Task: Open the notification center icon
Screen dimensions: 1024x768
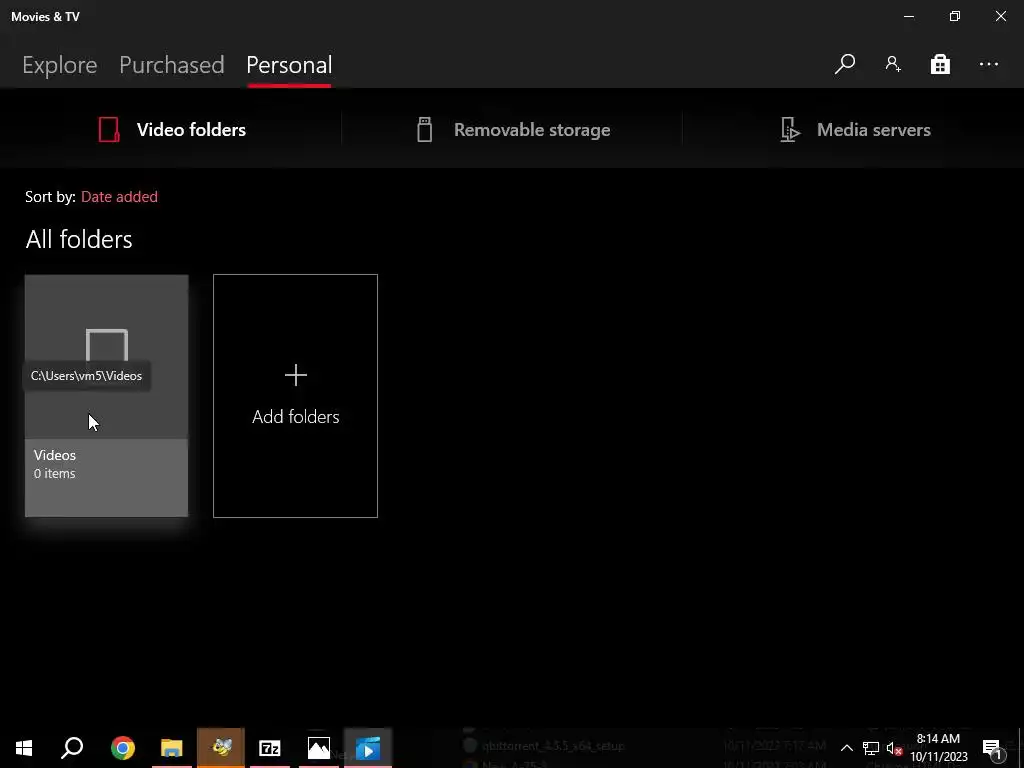Action: pos(993,748)
